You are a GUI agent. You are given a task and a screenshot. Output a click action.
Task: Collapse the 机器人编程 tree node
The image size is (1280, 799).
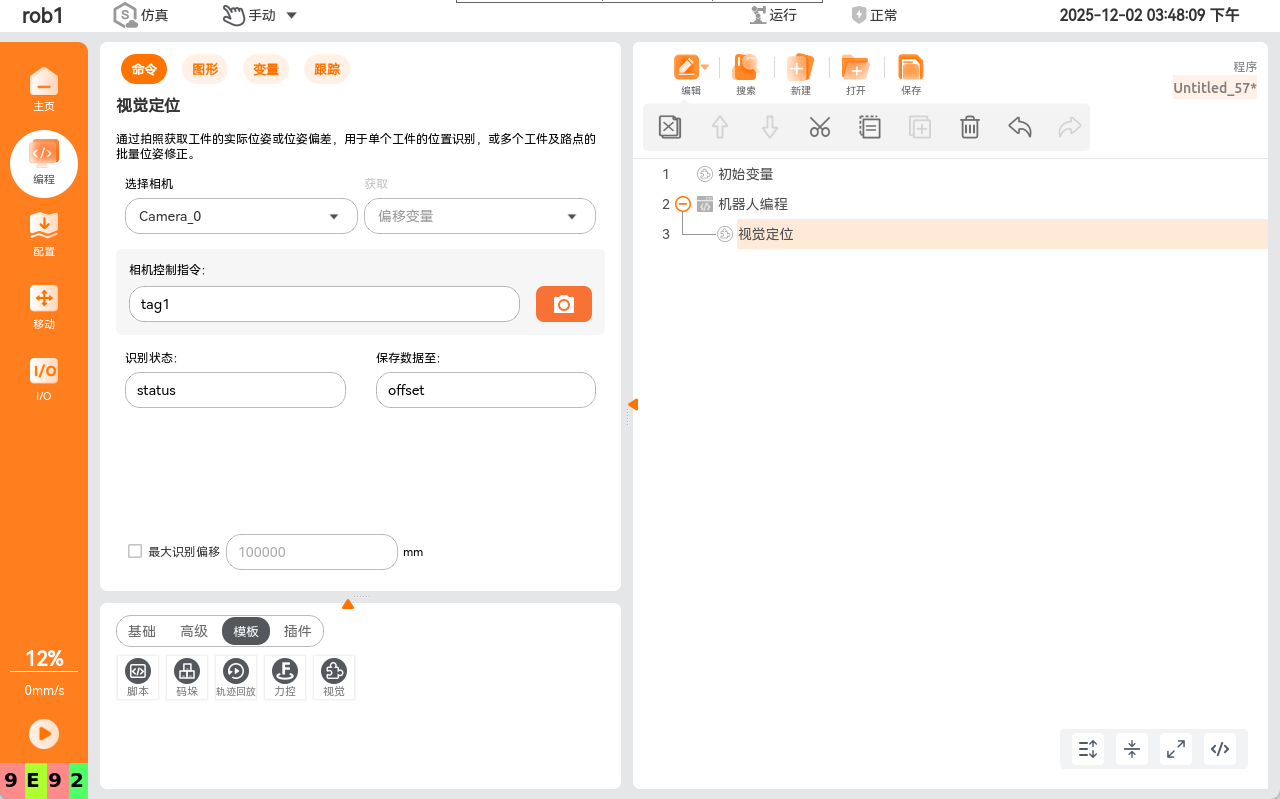pyautogui.click(x=683, y=204)
